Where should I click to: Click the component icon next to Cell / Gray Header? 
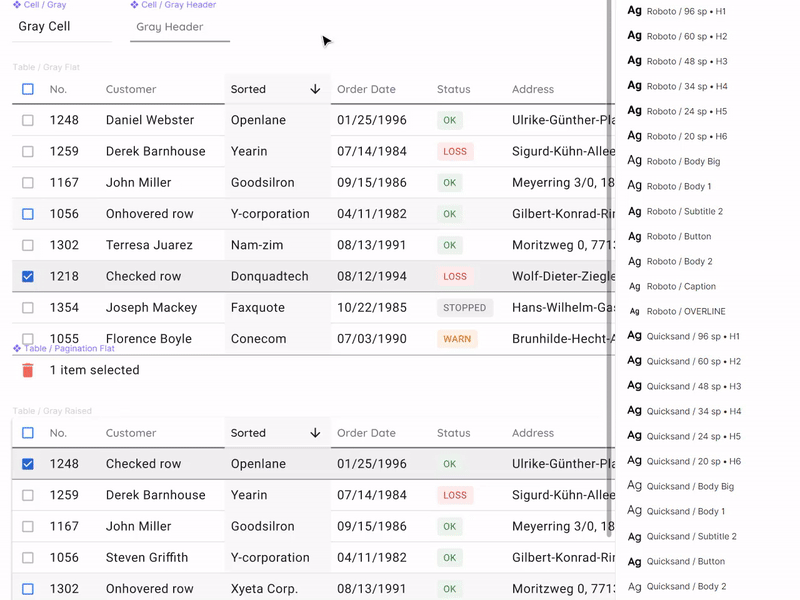pos(134,5)
